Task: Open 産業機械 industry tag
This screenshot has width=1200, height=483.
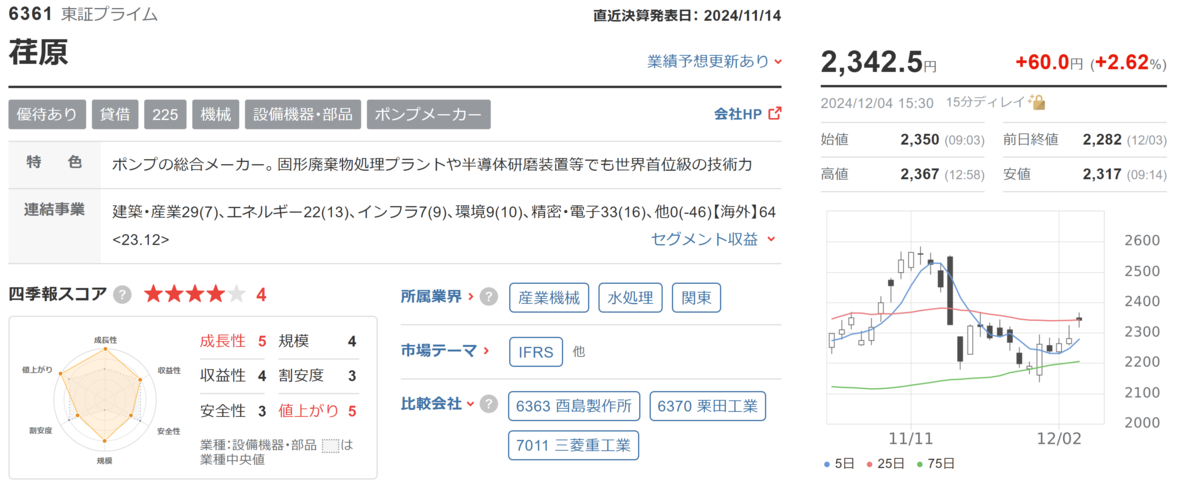Action: pyautogui.click(x=549, y=297)
